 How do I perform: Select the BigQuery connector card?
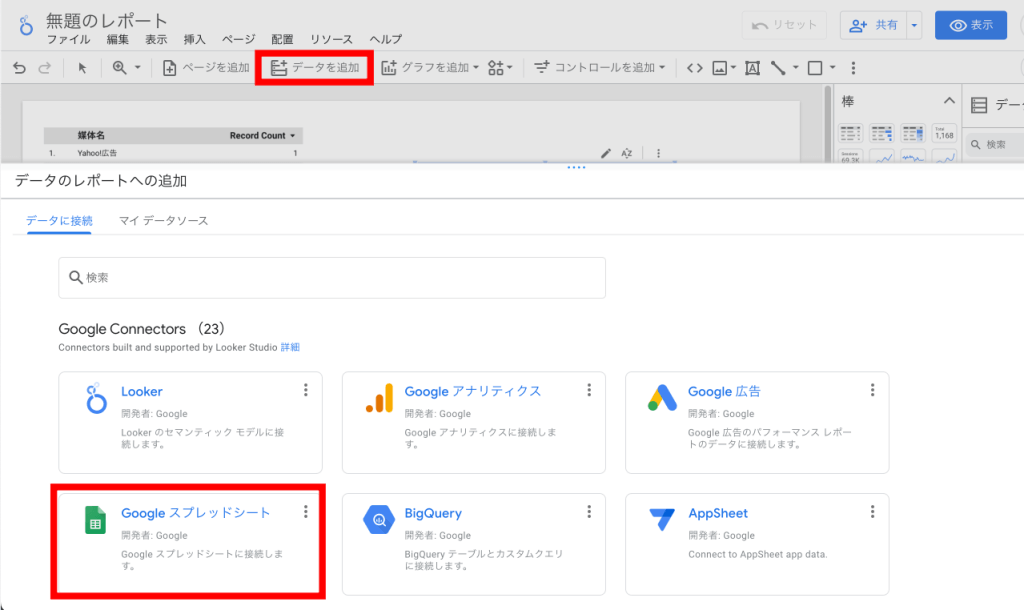pyautogui.click(x=473, y=544)
